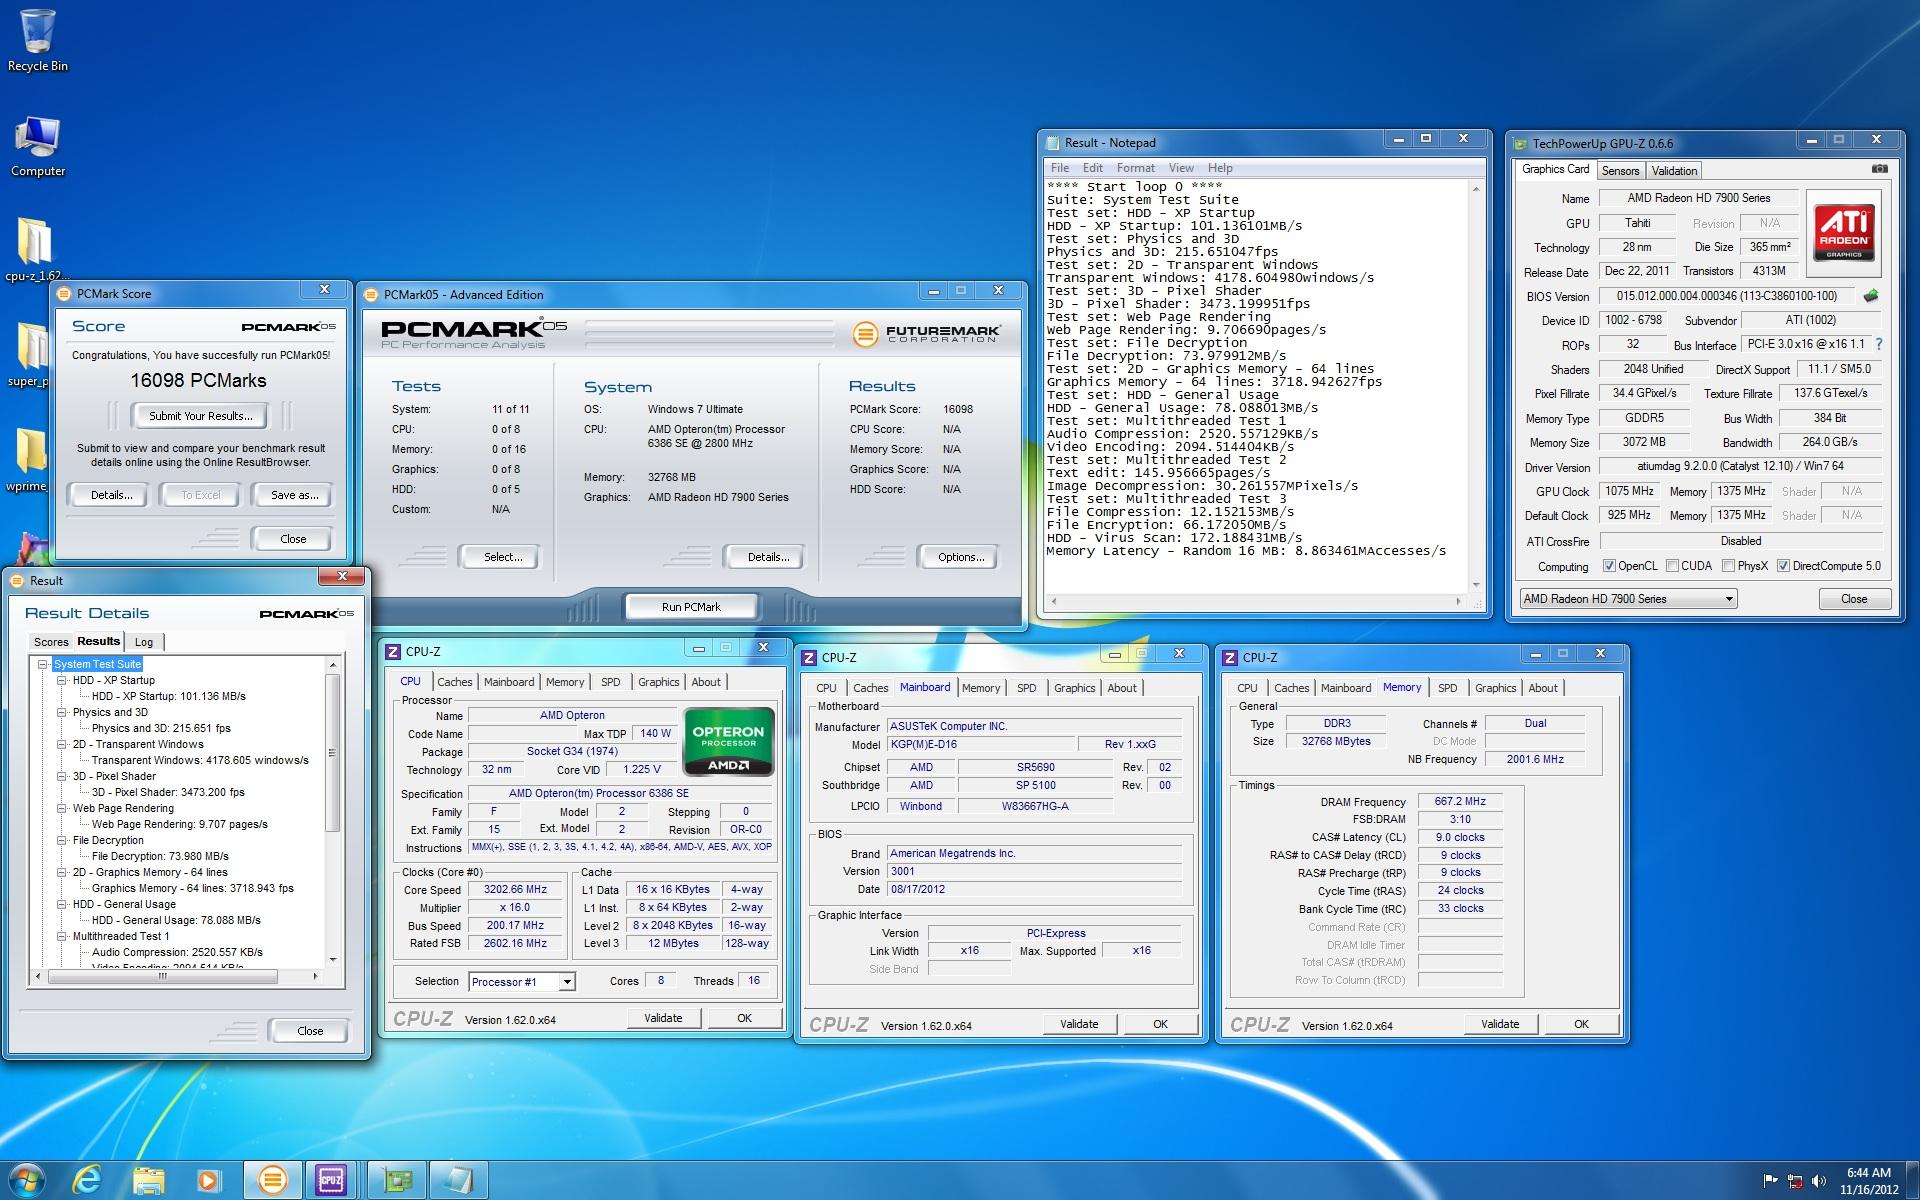This screenshot has height=1200, width=1920.
Task: Collapse the Multithreaded Test 1 tree node
Action: coord(62,936)
